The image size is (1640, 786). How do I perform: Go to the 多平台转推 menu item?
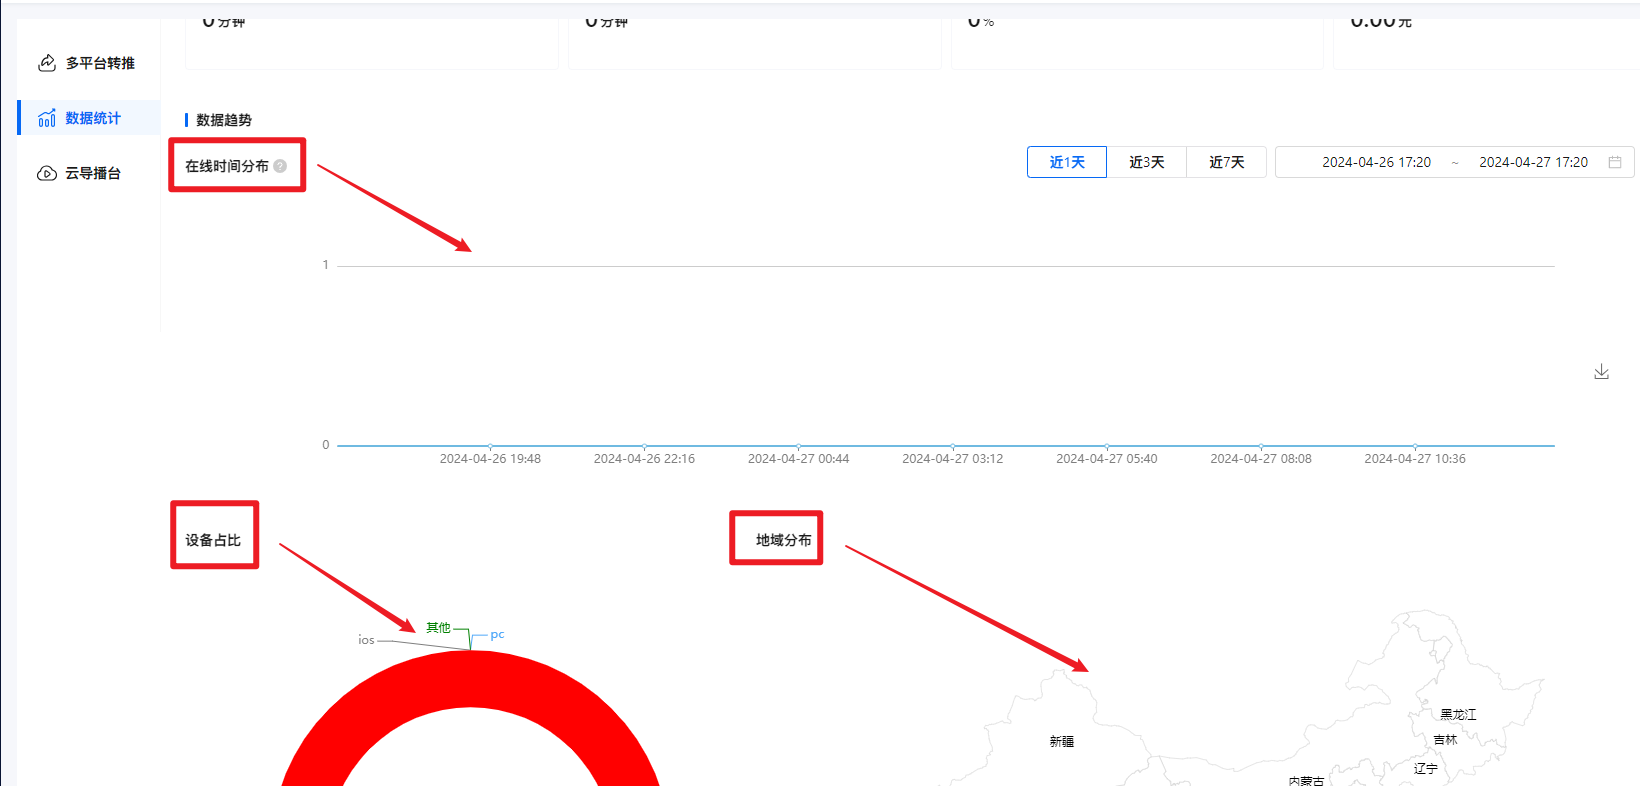[100, 63]
